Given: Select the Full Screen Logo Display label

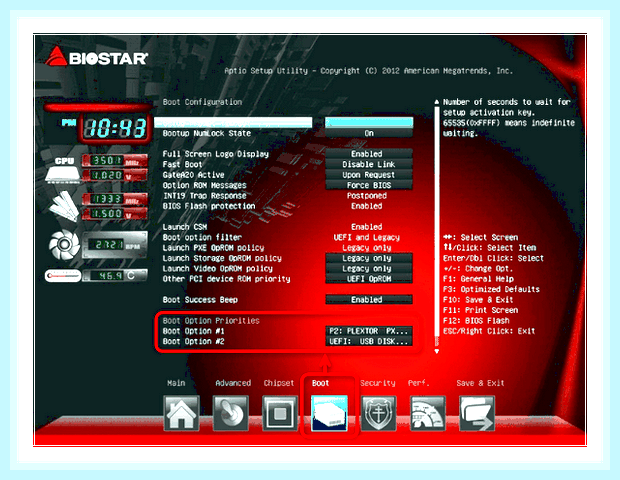Looking at the screenshot, I should tap(215, 154).
